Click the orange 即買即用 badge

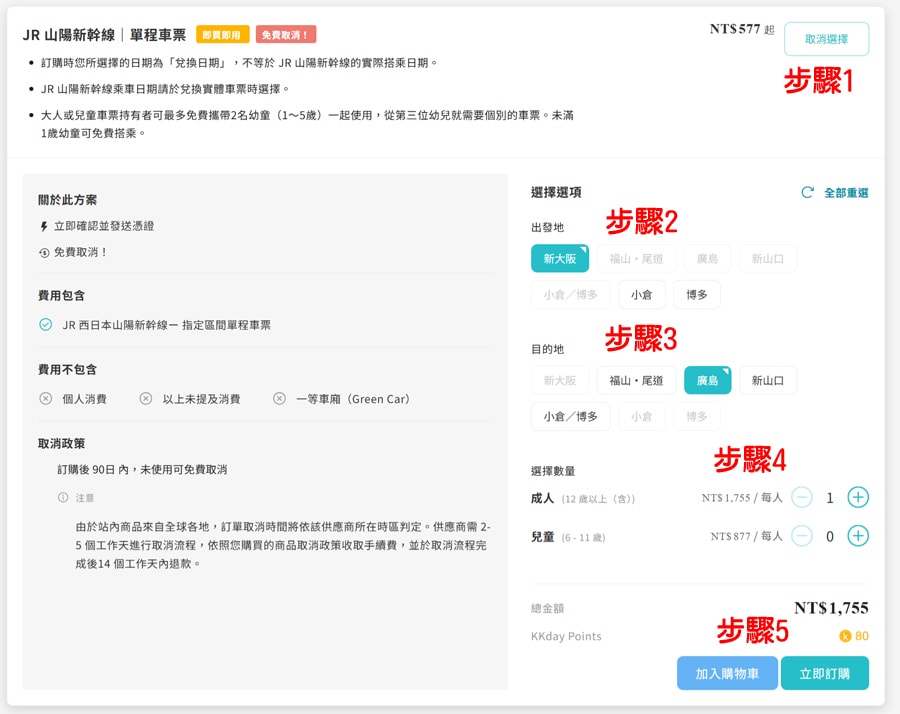(222, 34)
